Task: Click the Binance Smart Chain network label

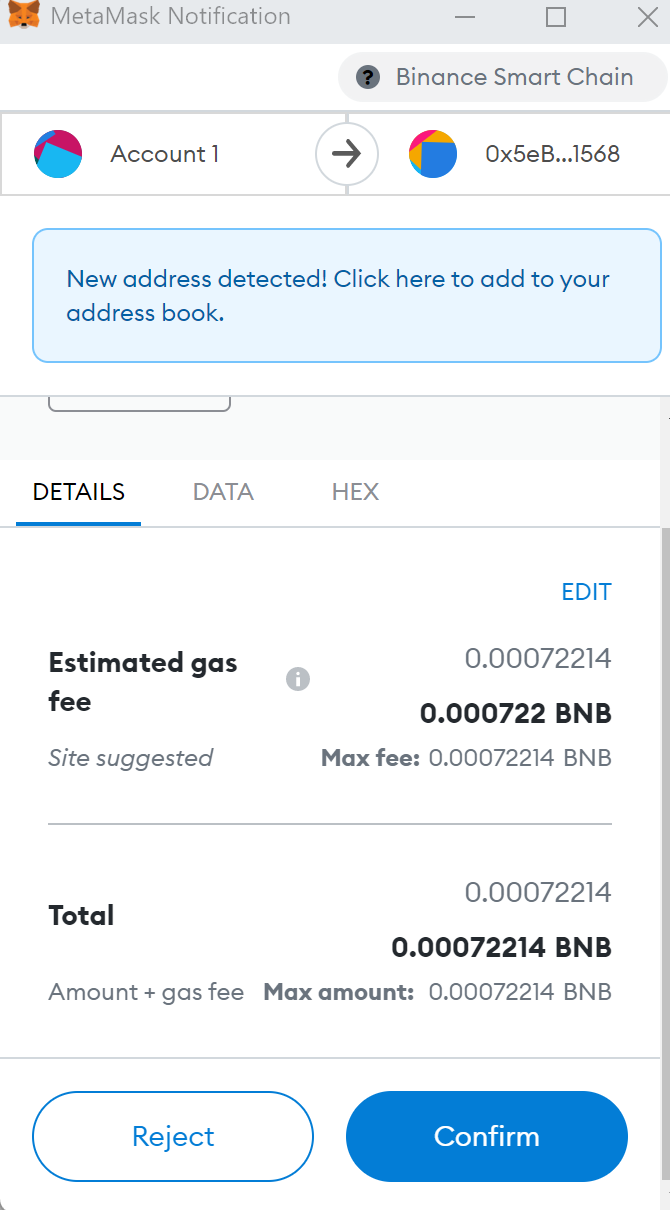Action: click(514, 77)
